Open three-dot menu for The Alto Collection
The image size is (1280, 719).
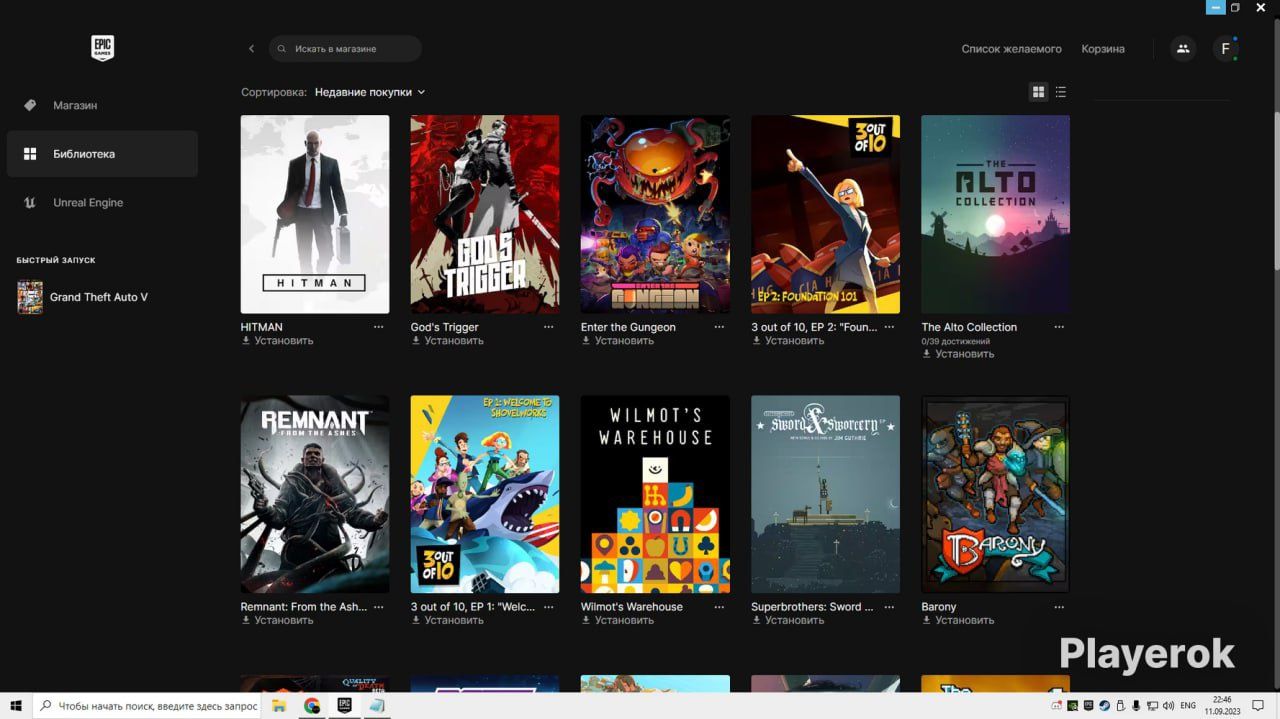click(1059, 327)
